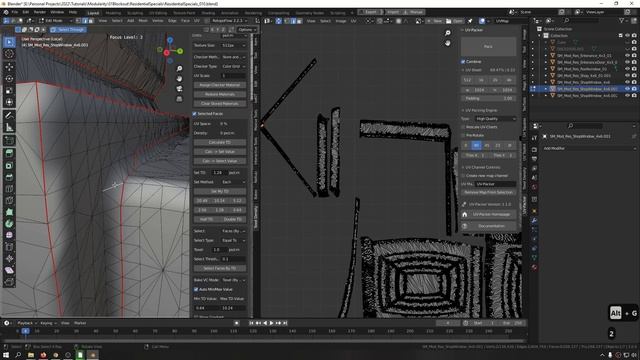Screen dimensions: 640x360
Task: Activate the Scale tool
Action: pyautogui.click(x=9, y=90)
